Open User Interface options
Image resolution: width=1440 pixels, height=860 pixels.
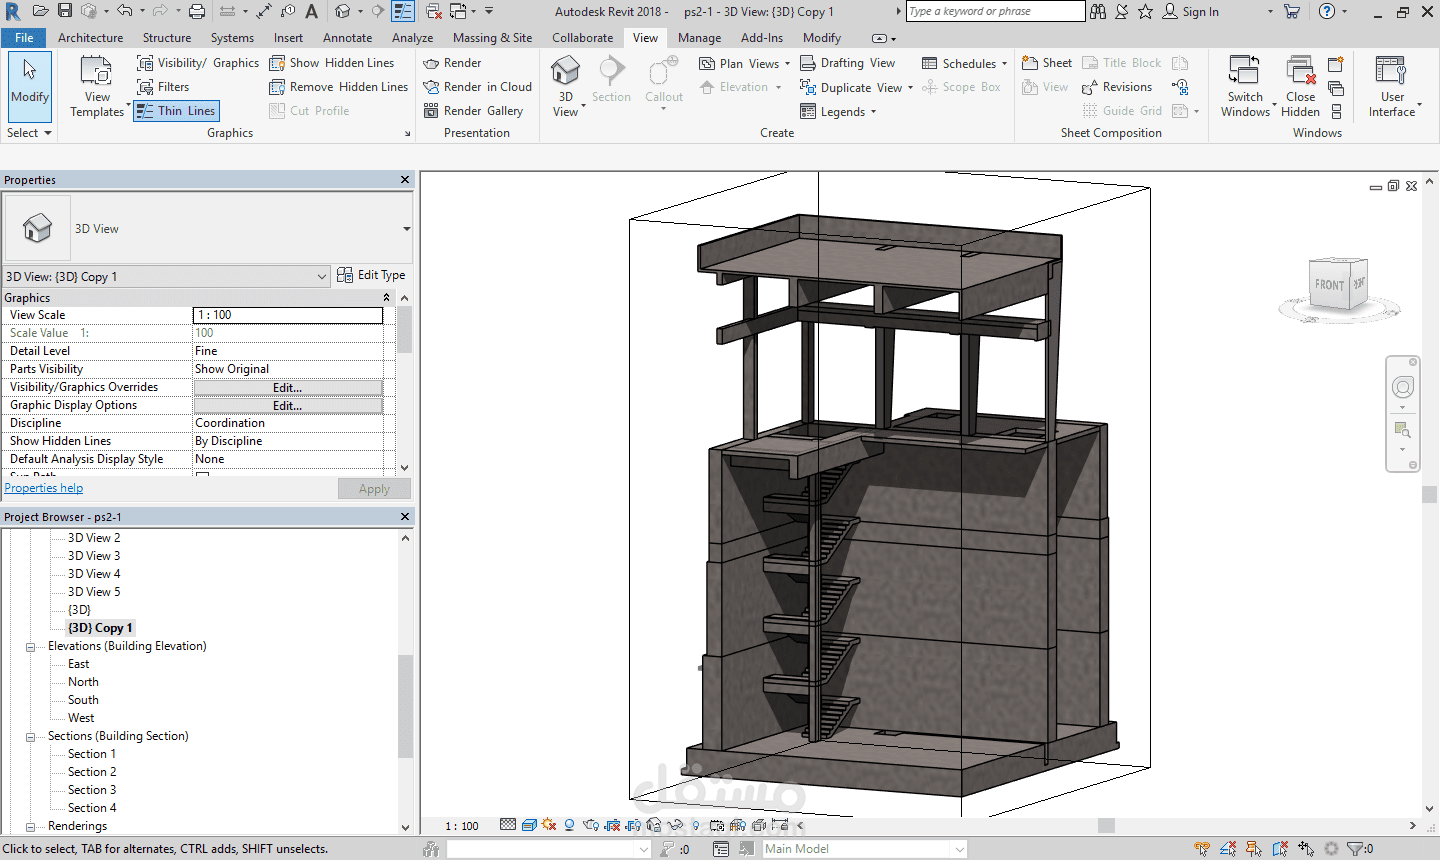pos(1392,86)
